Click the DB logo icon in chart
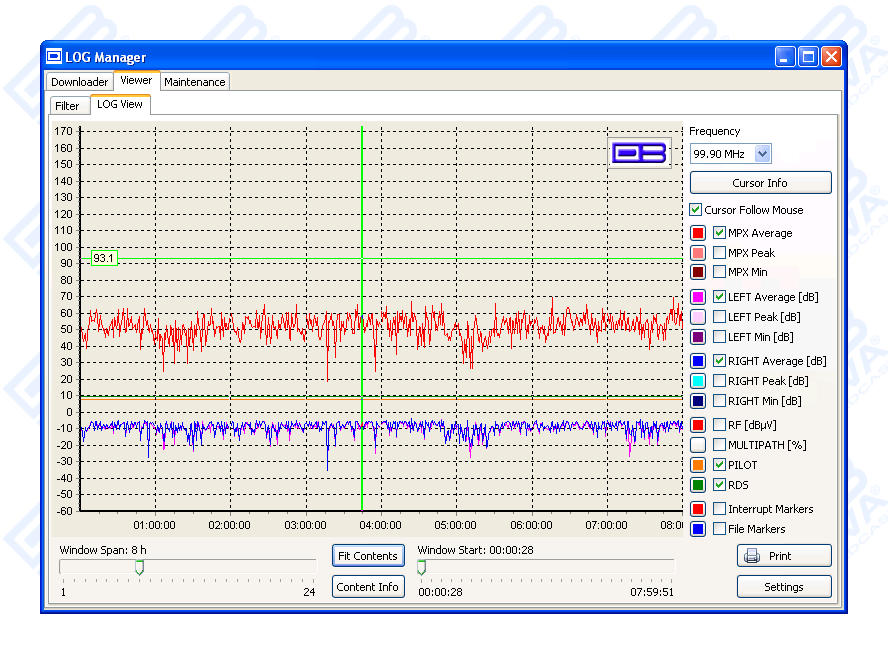888x654 pixels. click(639, 153)
